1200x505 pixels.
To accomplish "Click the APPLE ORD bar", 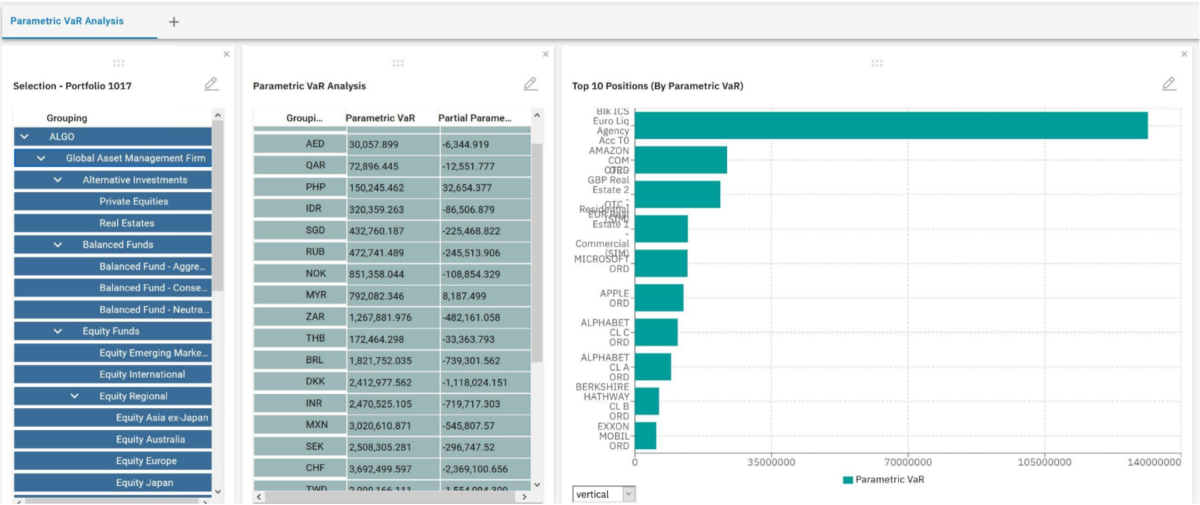I will [x=659, y=298].
